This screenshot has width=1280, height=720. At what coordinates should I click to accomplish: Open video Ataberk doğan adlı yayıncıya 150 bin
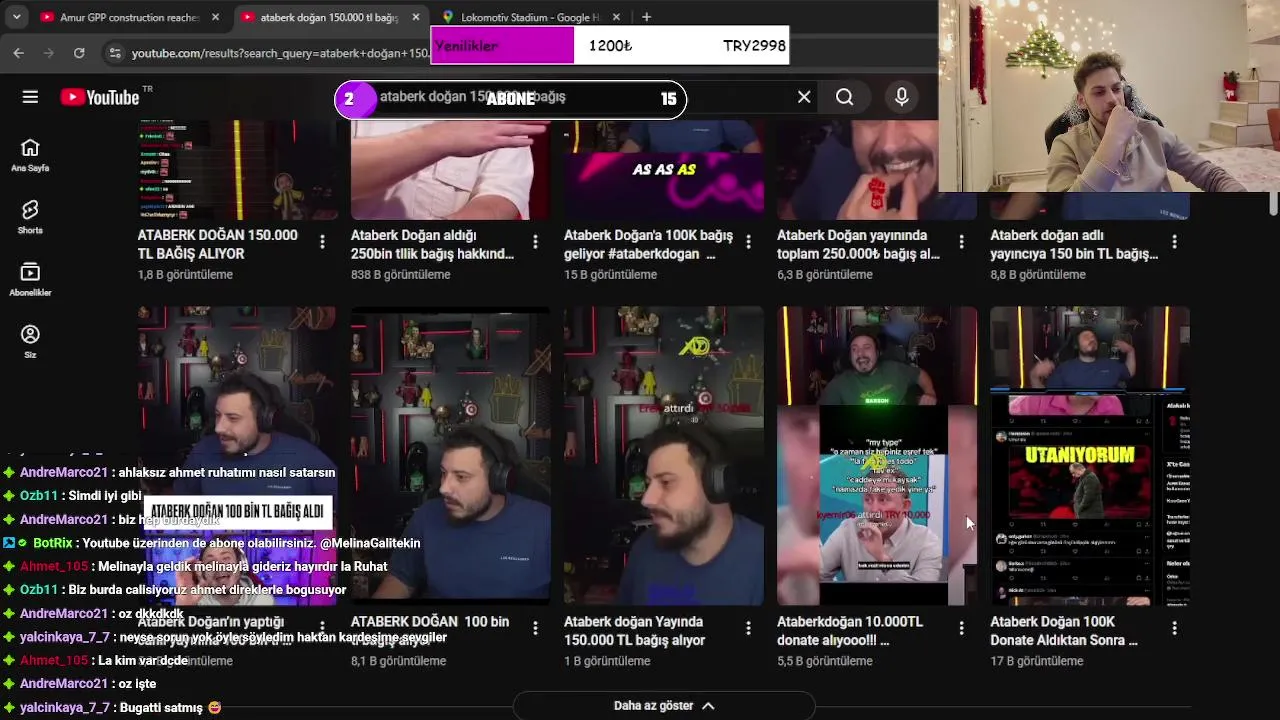coord(1074,245)
